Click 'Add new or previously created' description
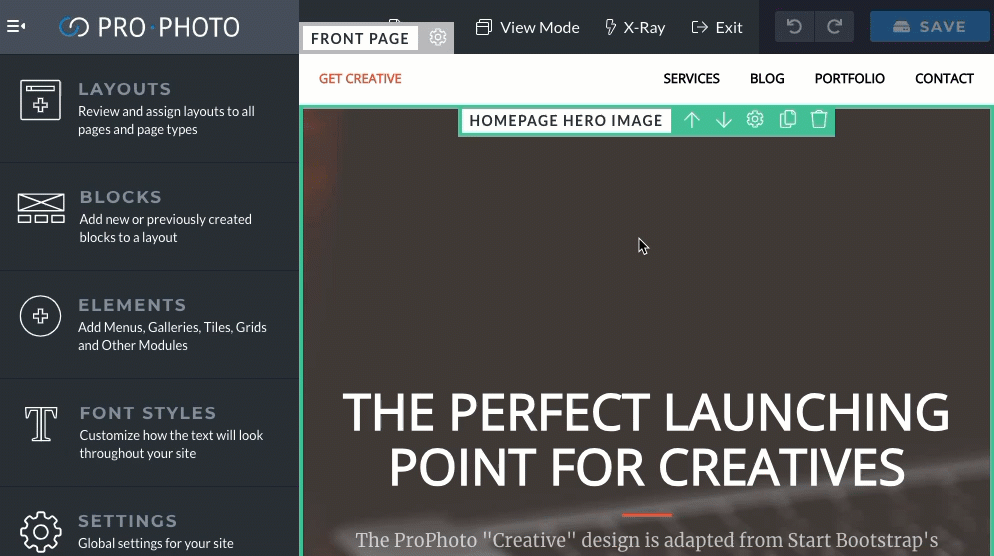 point(165,228)
